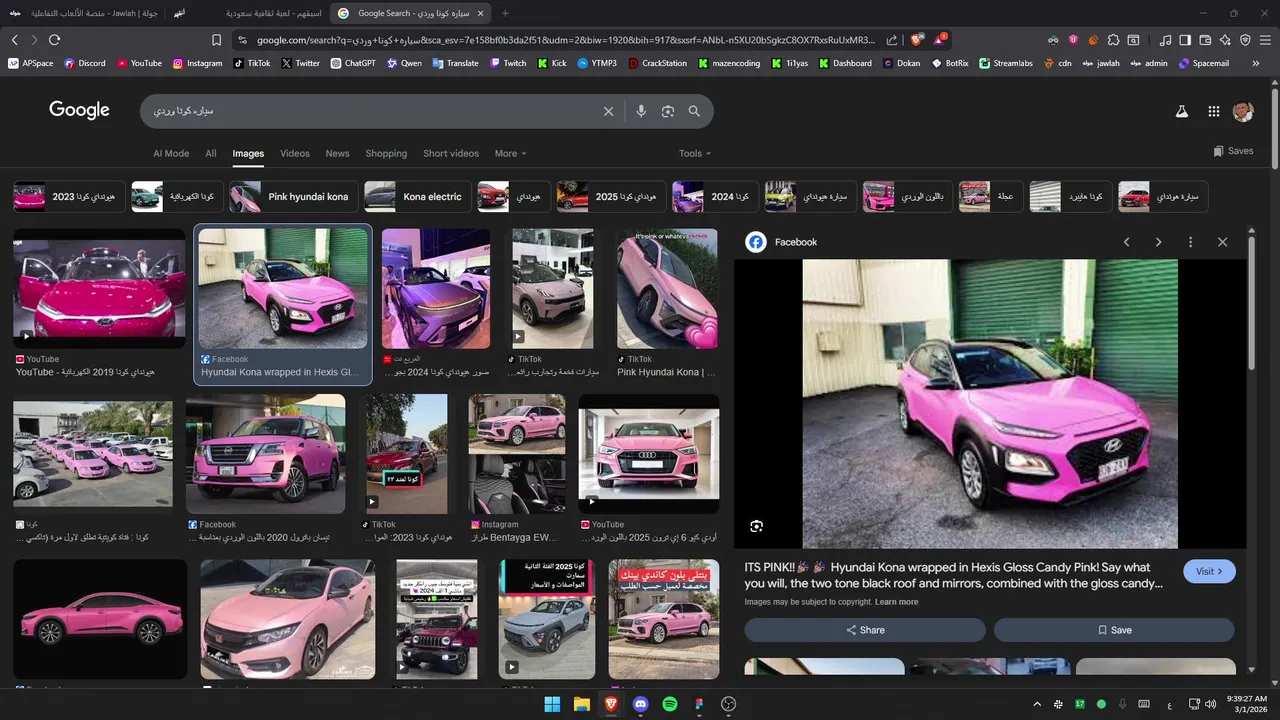Open the Brave Wallet icon
The width and height of the screenshot is (1280, 720).
(1205, 40)
